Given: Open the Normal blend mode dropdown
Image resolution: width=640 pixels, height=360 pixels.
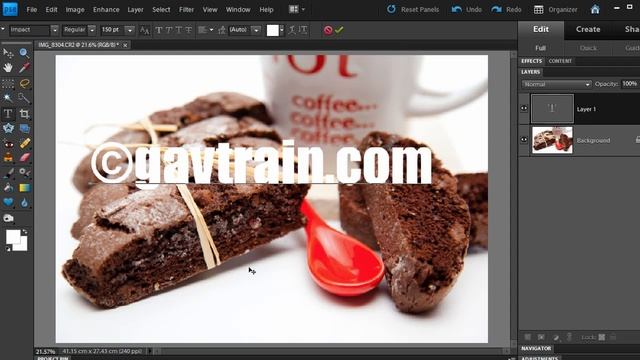Looking at the screenshot, I should 556,84.
